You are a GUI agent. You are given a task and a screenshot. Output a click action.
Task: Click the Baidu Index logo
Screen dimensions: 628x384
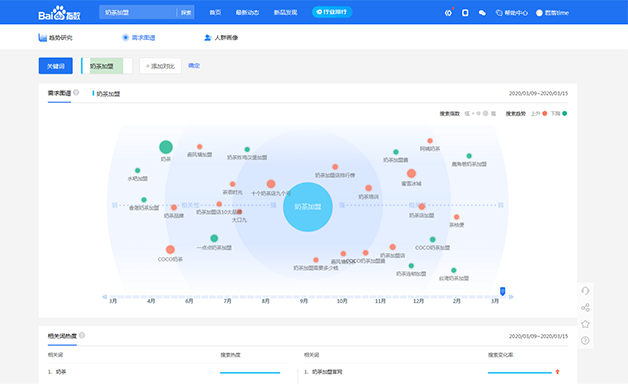point(59,13)
